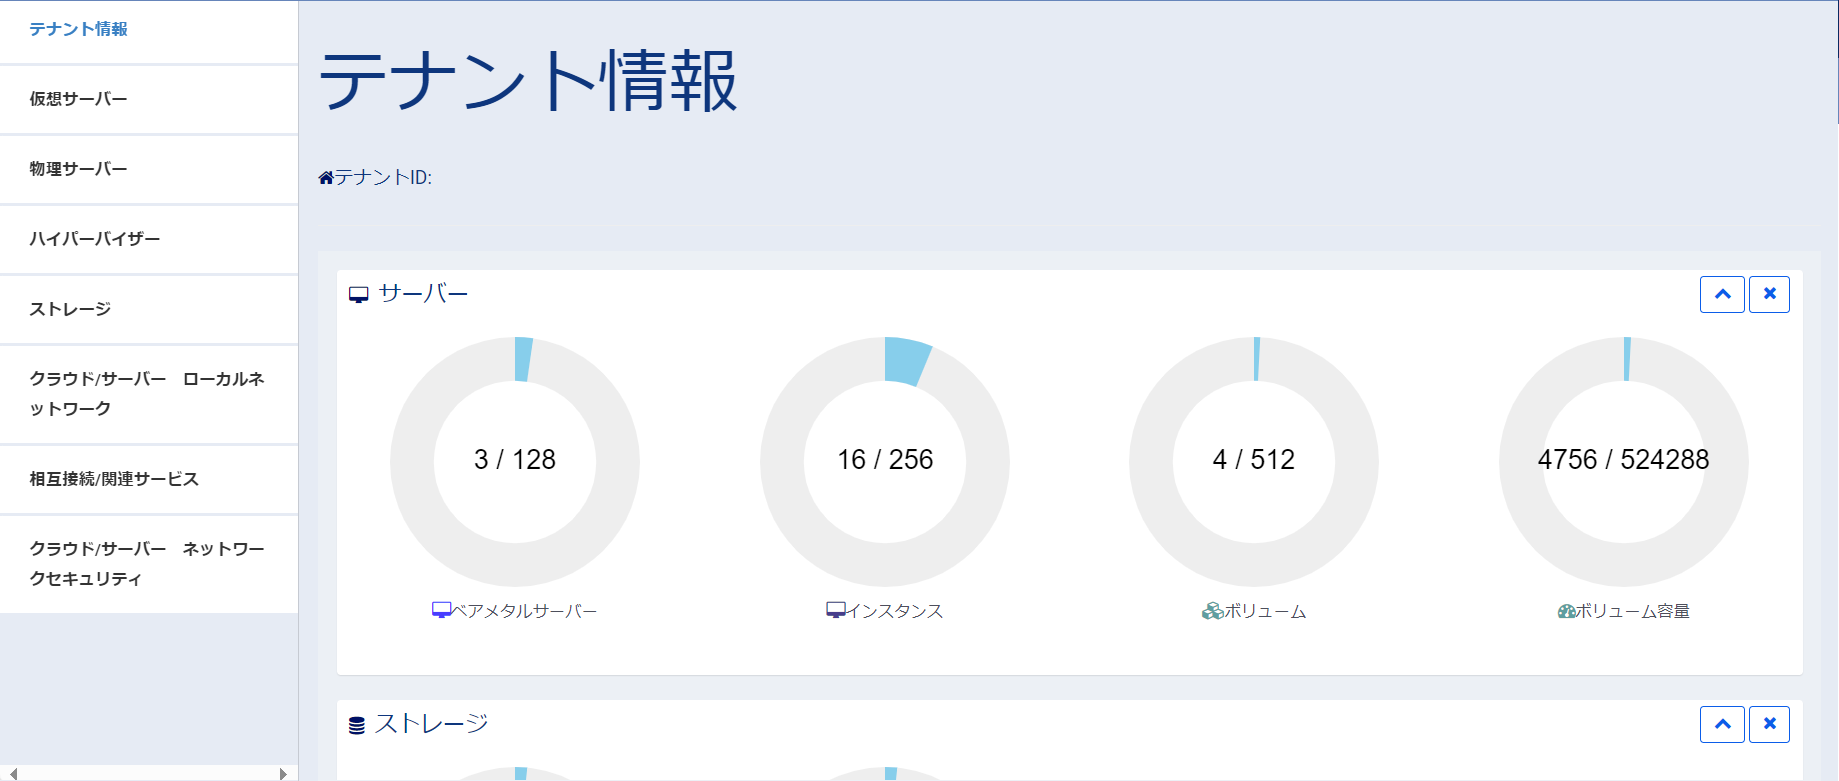Click the ボリューム容量 label
The image size is (1839, 781).
pos(1633,611)
